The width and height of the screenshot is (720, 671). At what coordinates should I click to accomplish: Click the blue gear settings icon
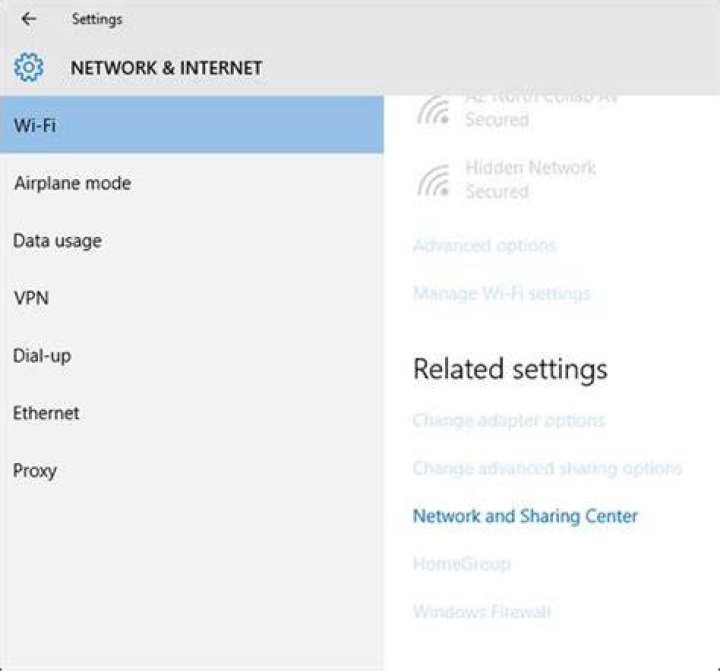[28, 68]
